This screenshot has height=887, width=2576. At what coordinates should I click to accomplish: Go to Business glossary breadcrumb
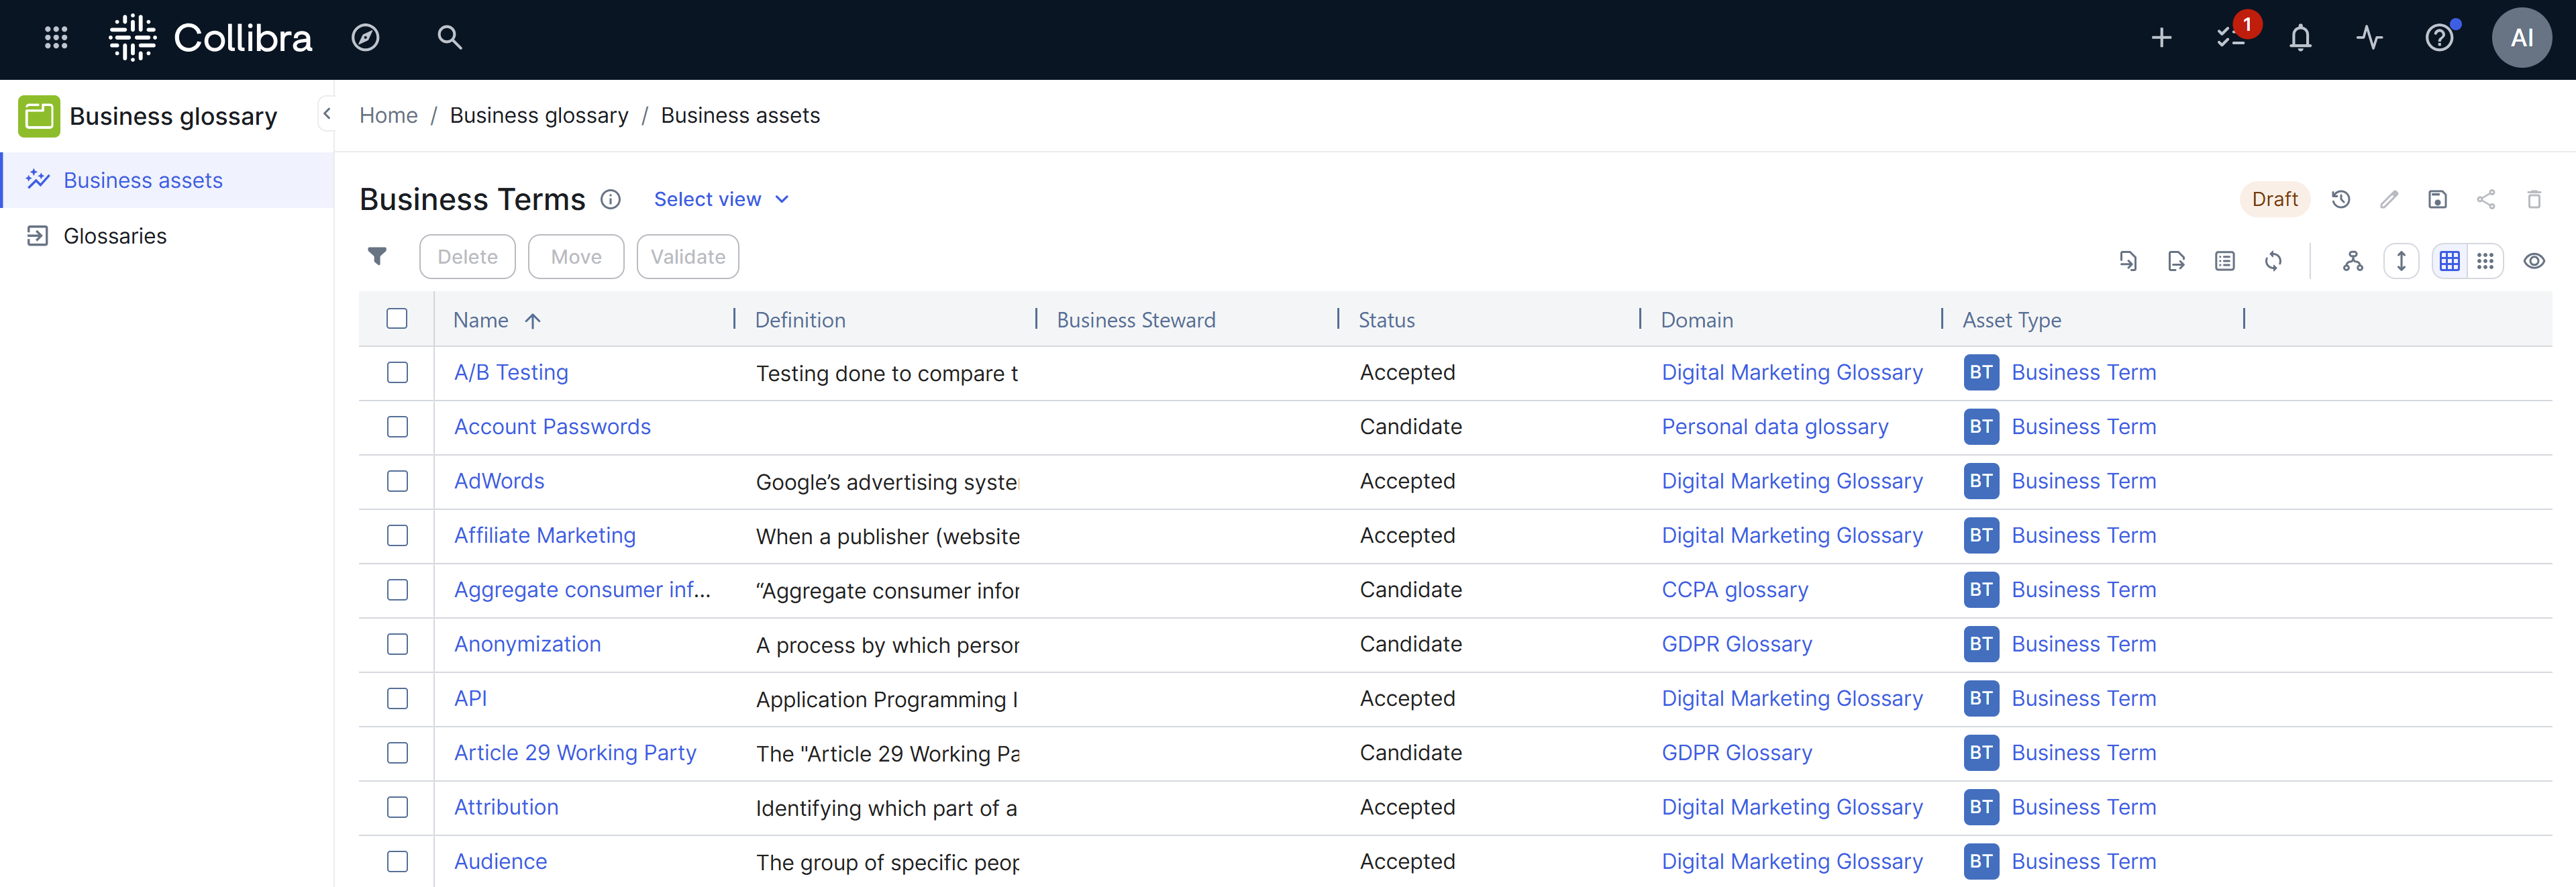point(539,115)
